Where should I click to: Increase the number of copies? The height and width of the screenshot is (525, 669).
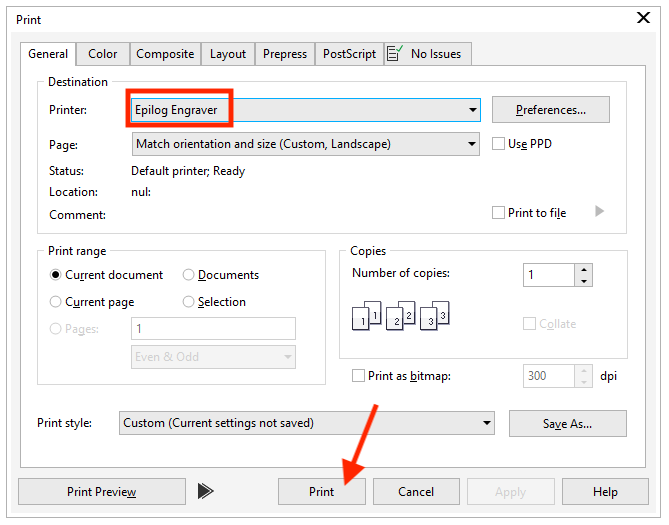click(583, 269)
